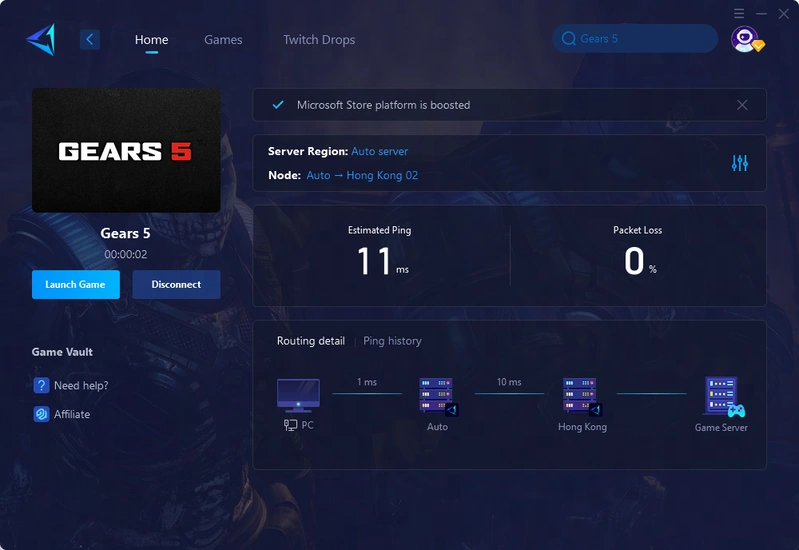Click the GearUP logo icon
The width and height of the screenshot is (799, 550).
[41, 39]
